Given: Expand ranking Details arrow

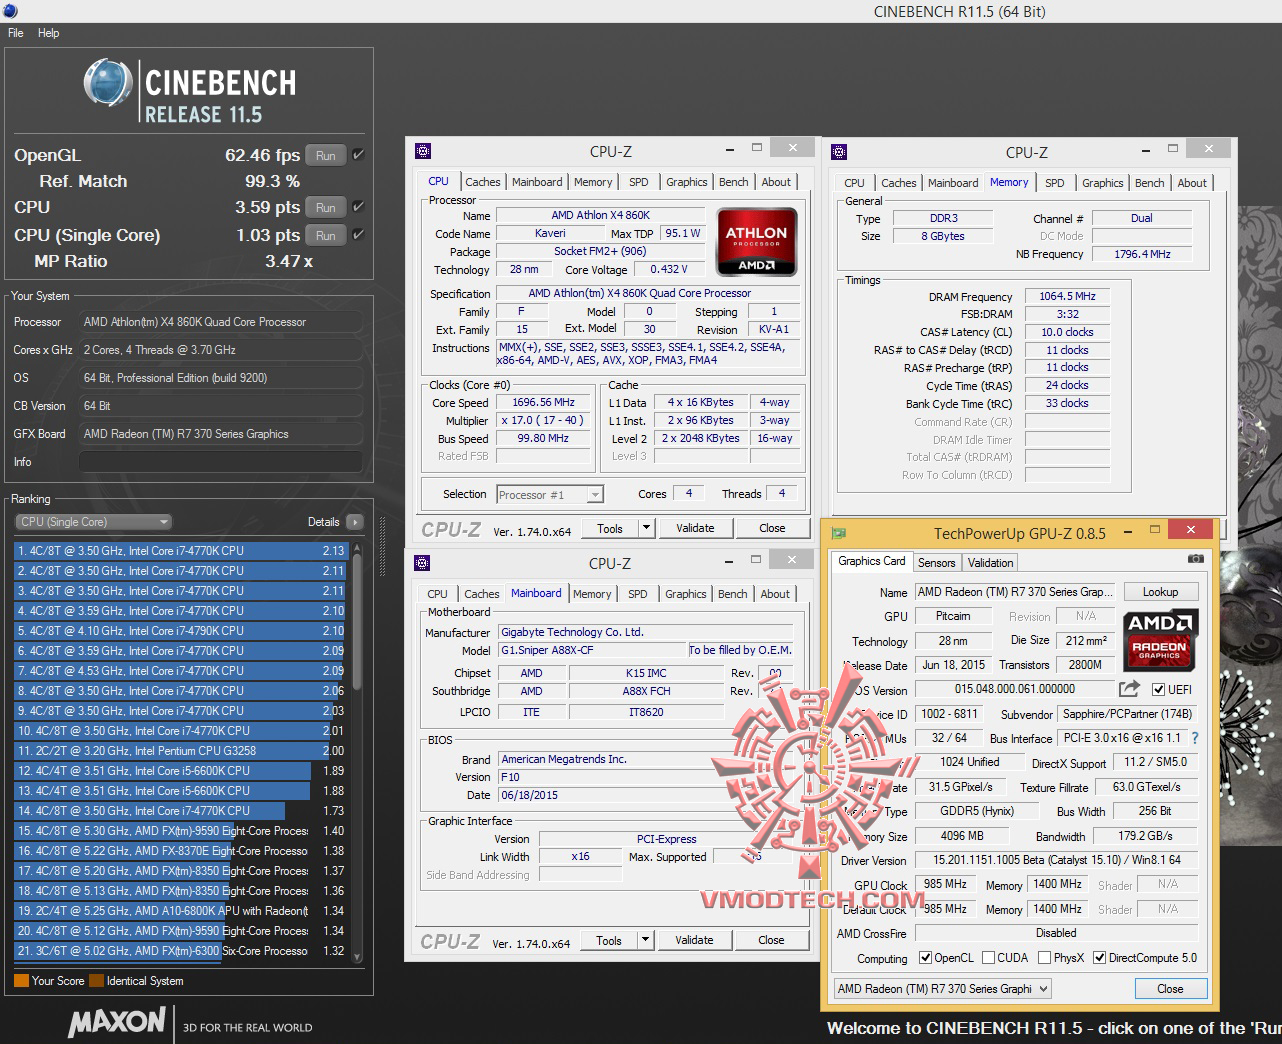Looking at the screenshot, I should [x=354, y=522].
